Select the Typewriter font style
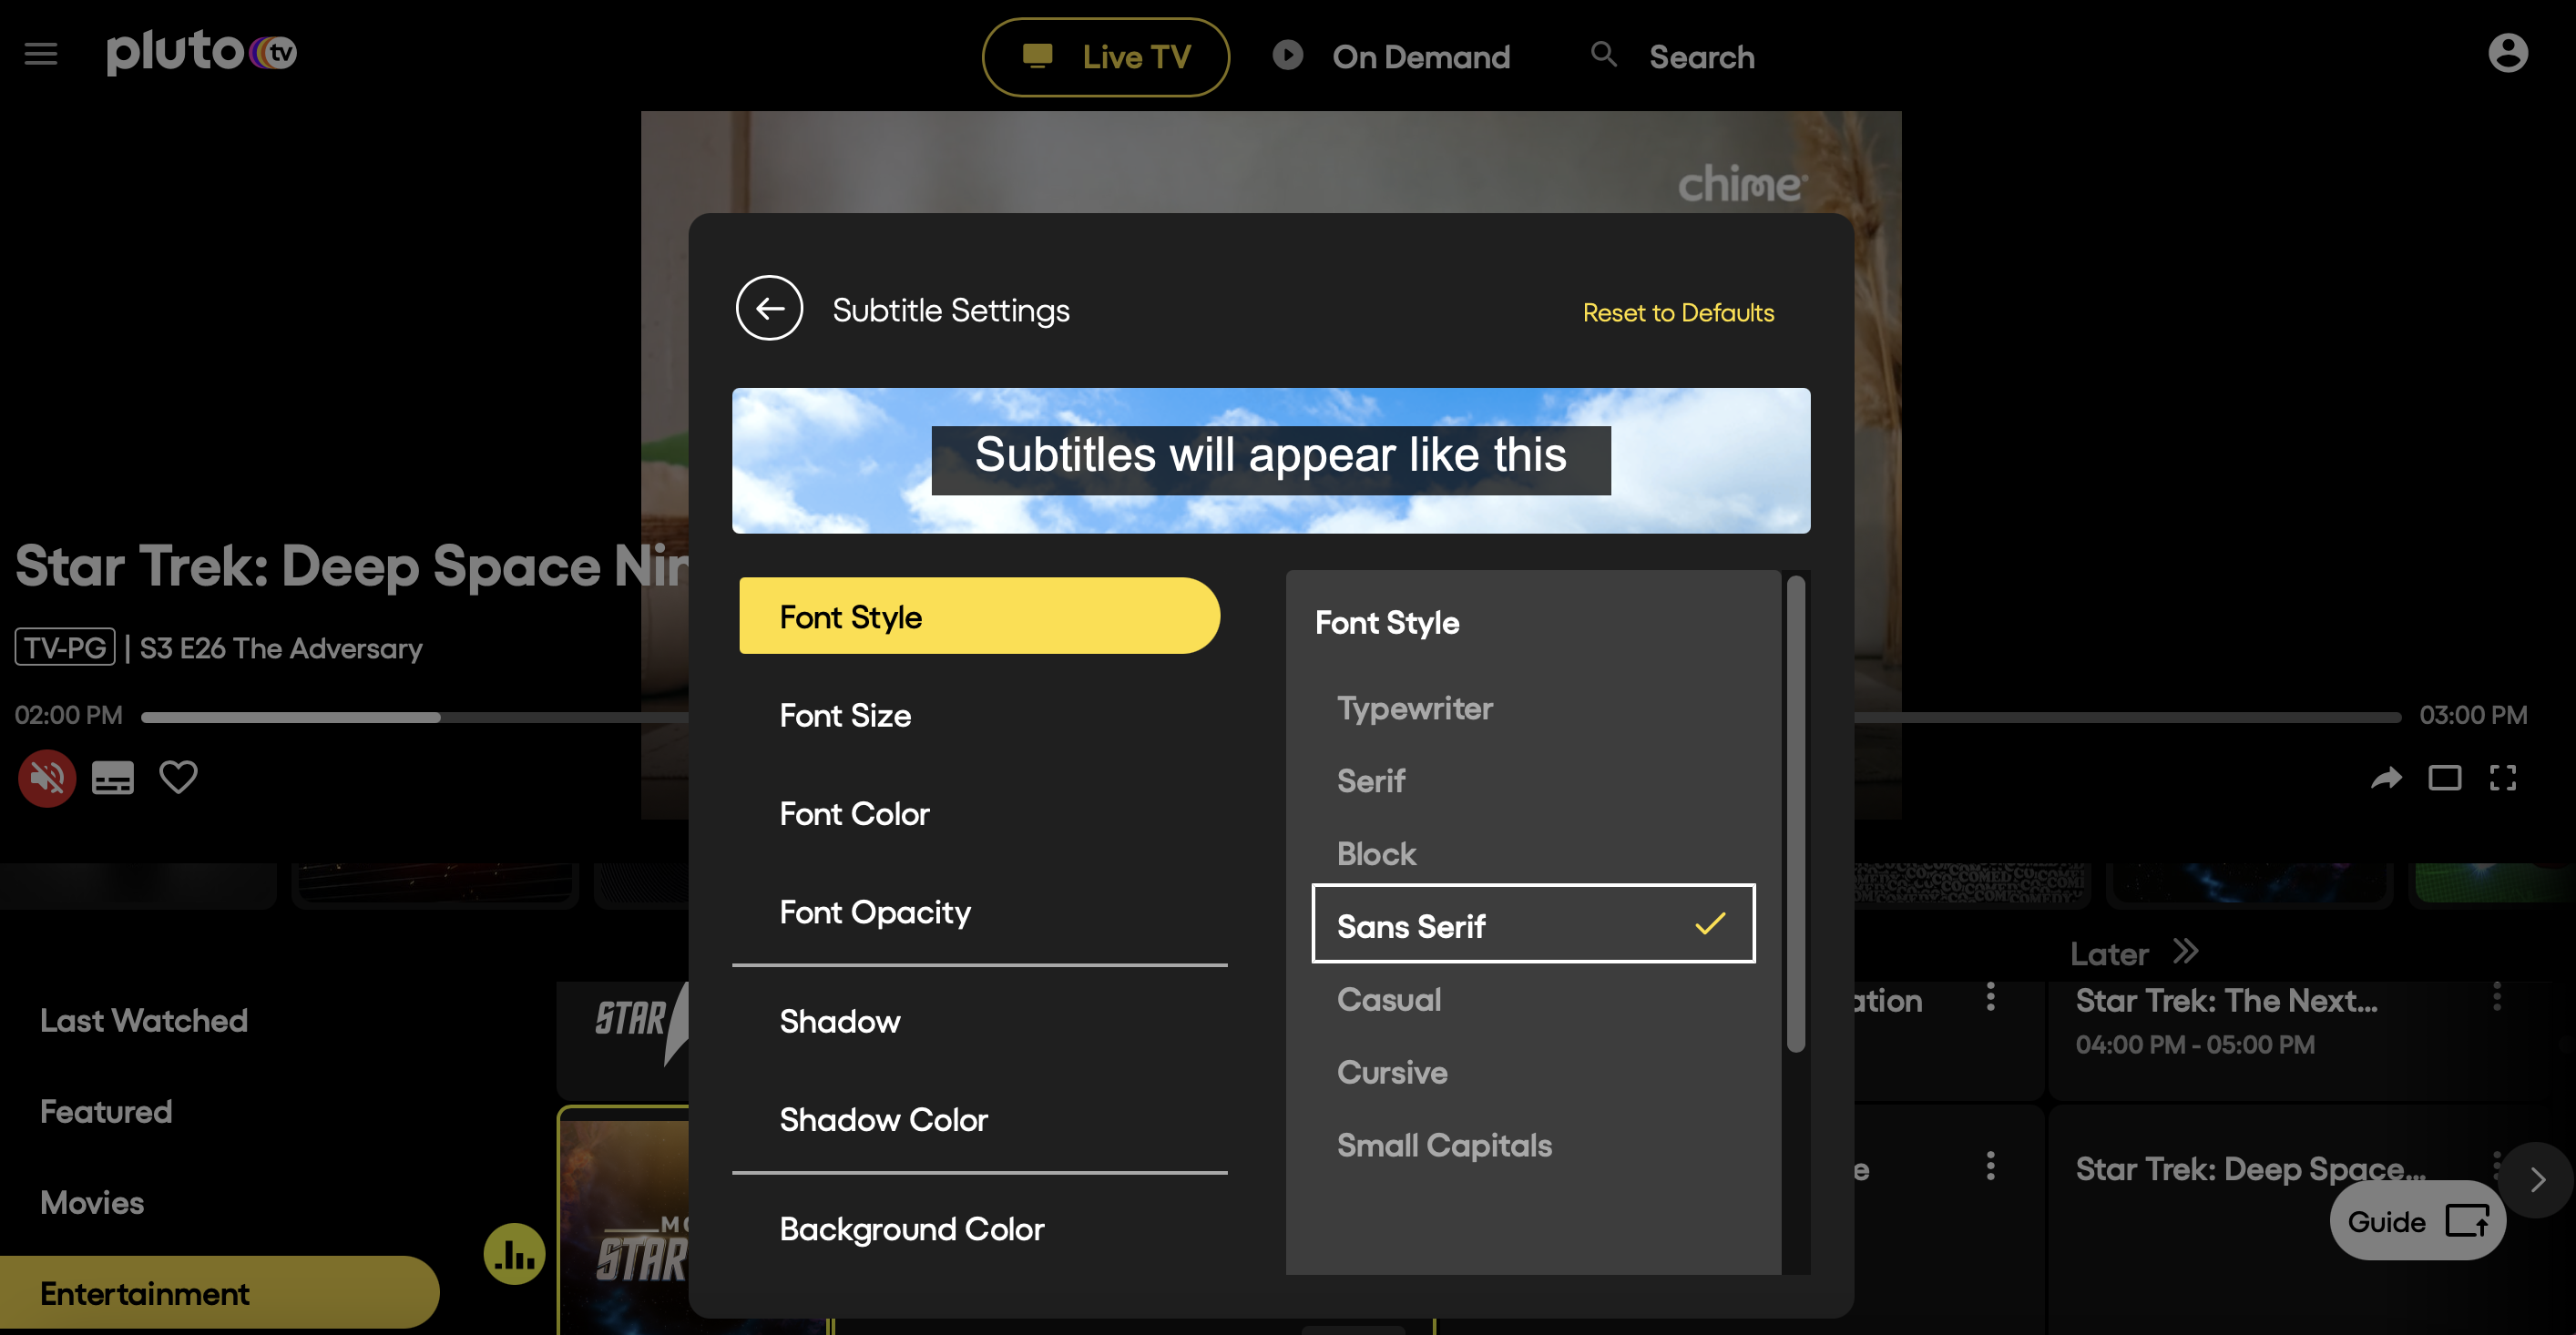The width and height of the screenshot is (2576, 1335). (1415, 708)
